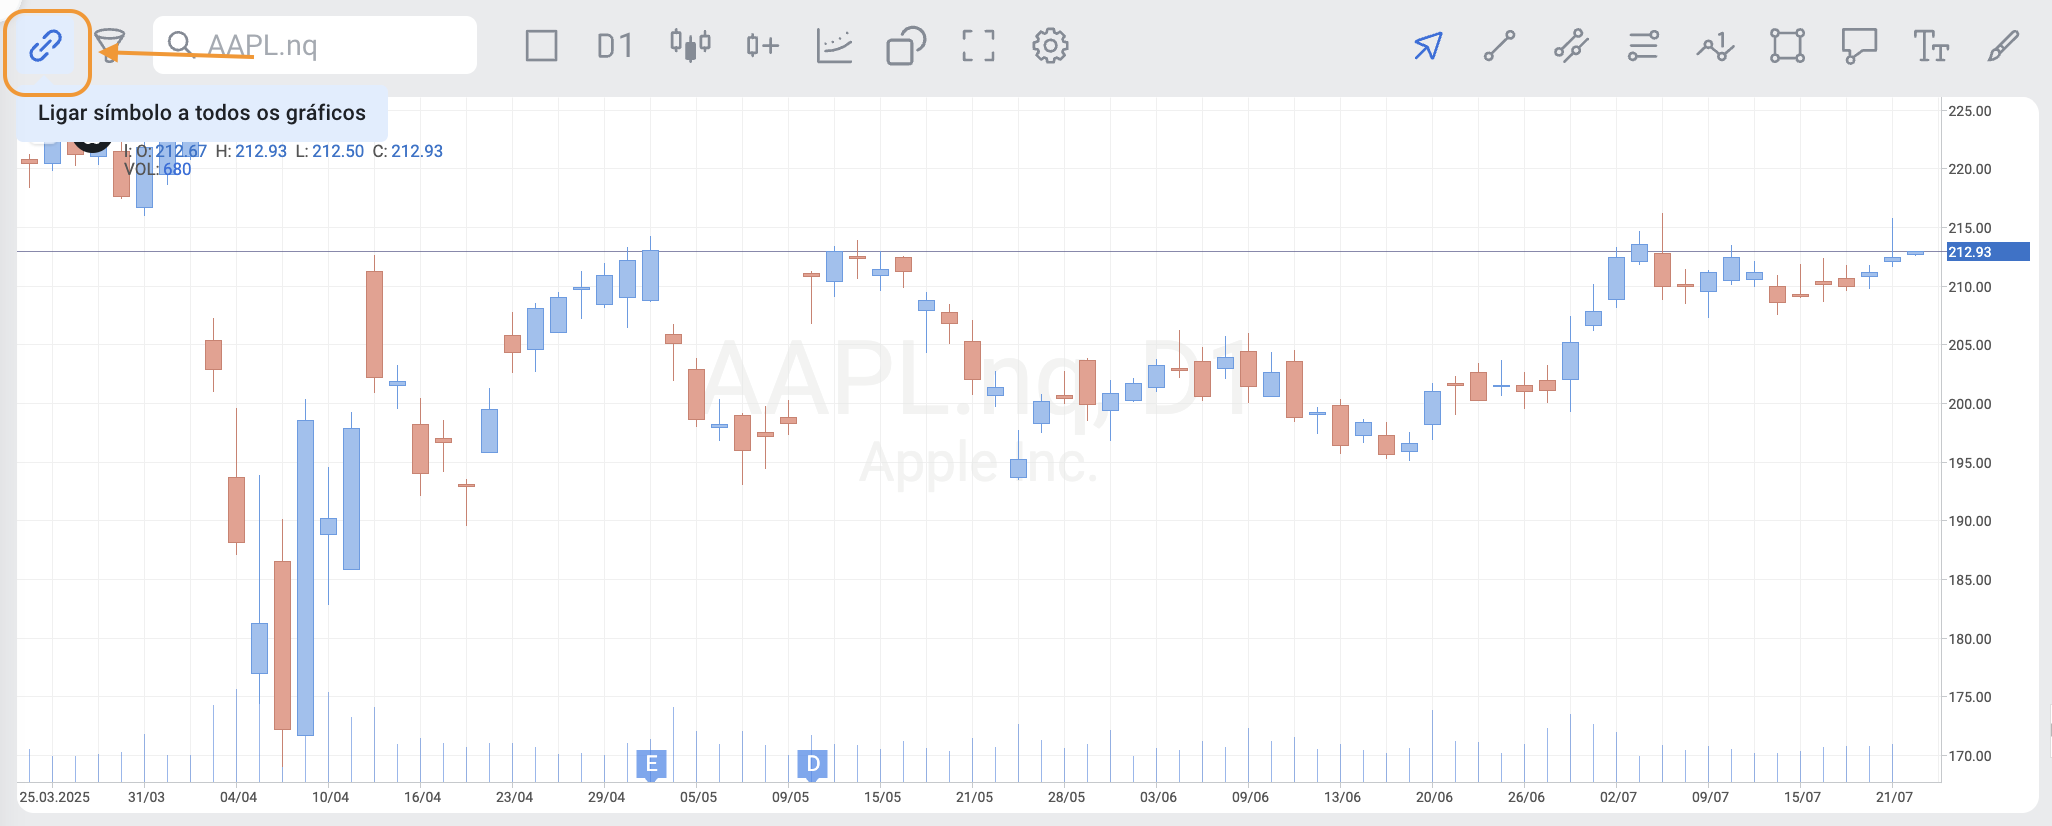The height and width of the screenshot is (826, 2052).
Task: Select the text label tool
Action: click(x=1931, y=45)
